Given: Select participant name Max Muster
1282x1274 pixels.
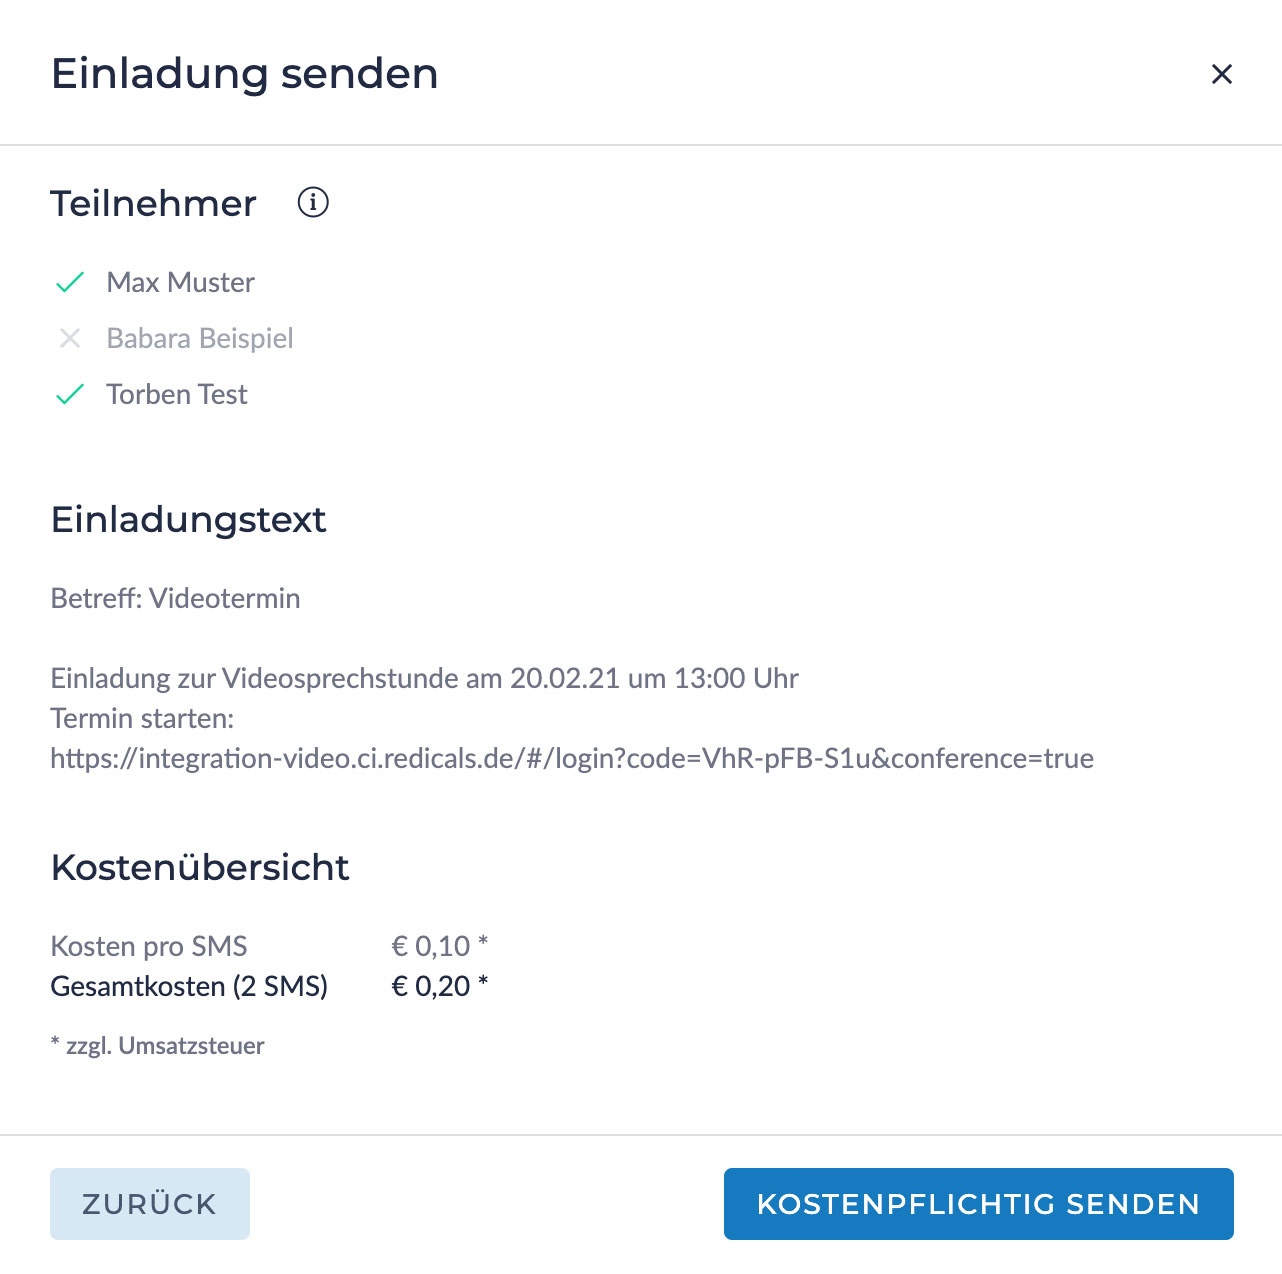Looking at the screenshot, I should click(180, 283).
